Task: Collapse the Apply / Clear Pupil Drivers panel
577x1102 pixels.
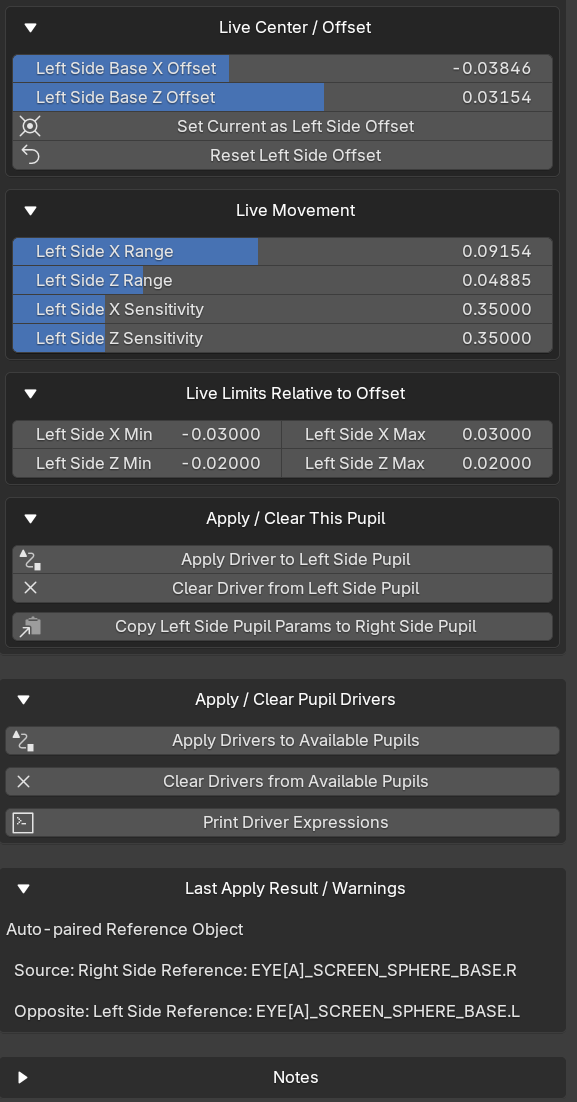Action: click(x=23, y=700)
